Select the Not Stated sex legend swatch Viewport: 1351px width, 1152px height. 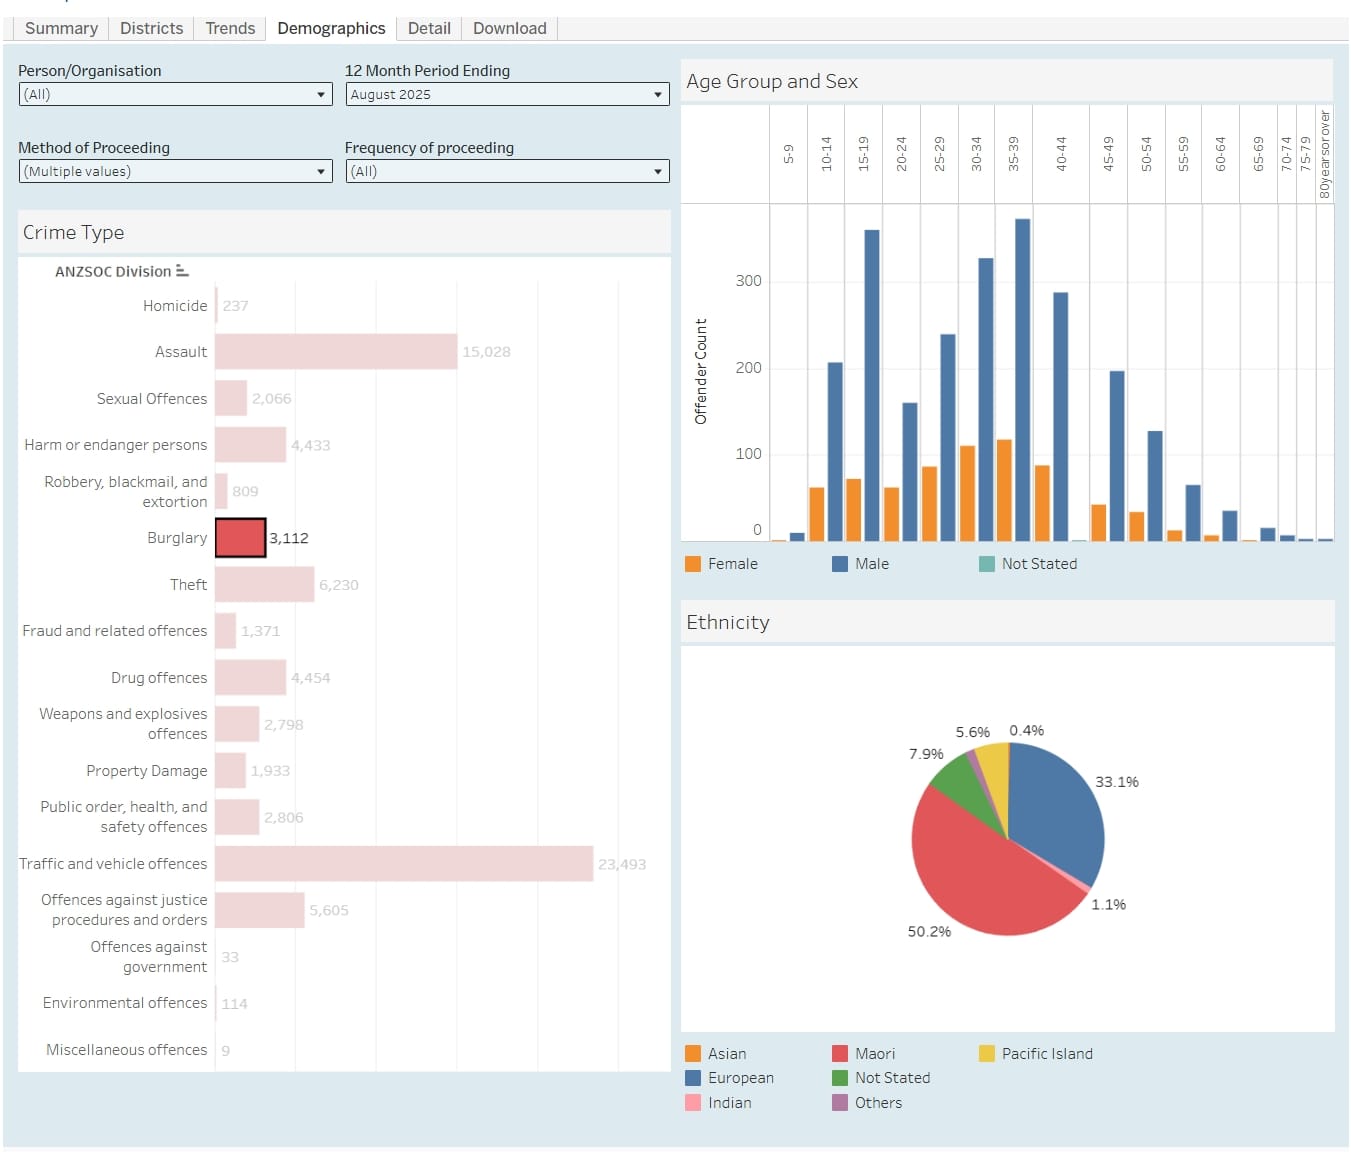tap(987, 564)
